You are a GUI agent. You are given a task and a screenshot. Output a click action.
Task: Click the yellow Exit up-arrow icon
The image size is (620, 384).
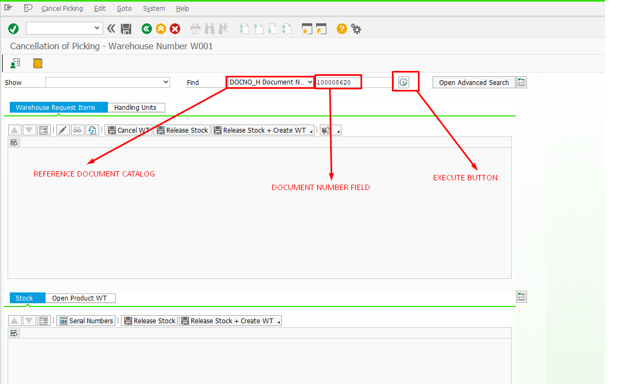pyautogui.click(x=161, y=28)
